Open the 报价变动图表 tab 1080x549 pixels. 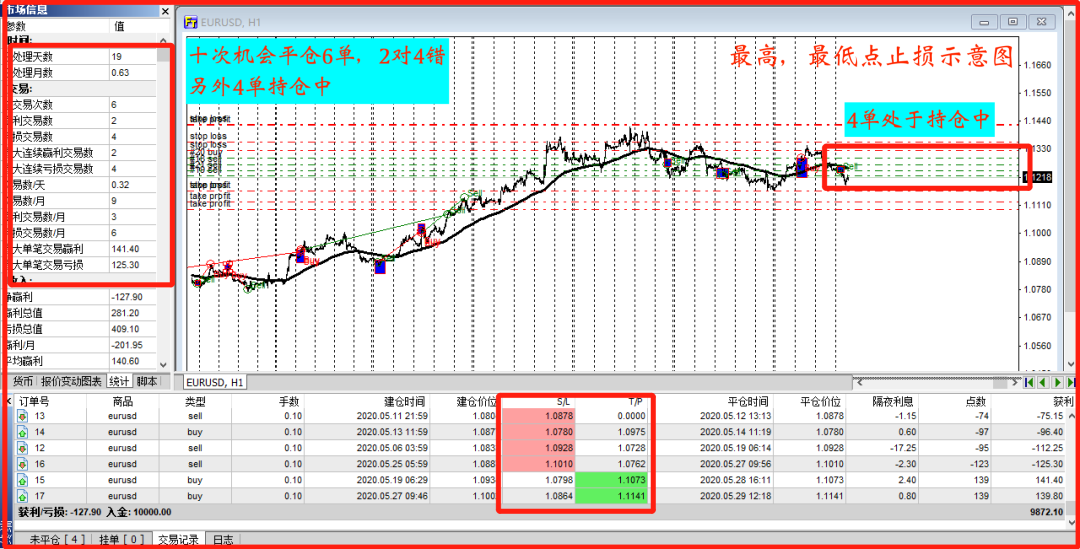pyautogui.click(x=72, y=382)
